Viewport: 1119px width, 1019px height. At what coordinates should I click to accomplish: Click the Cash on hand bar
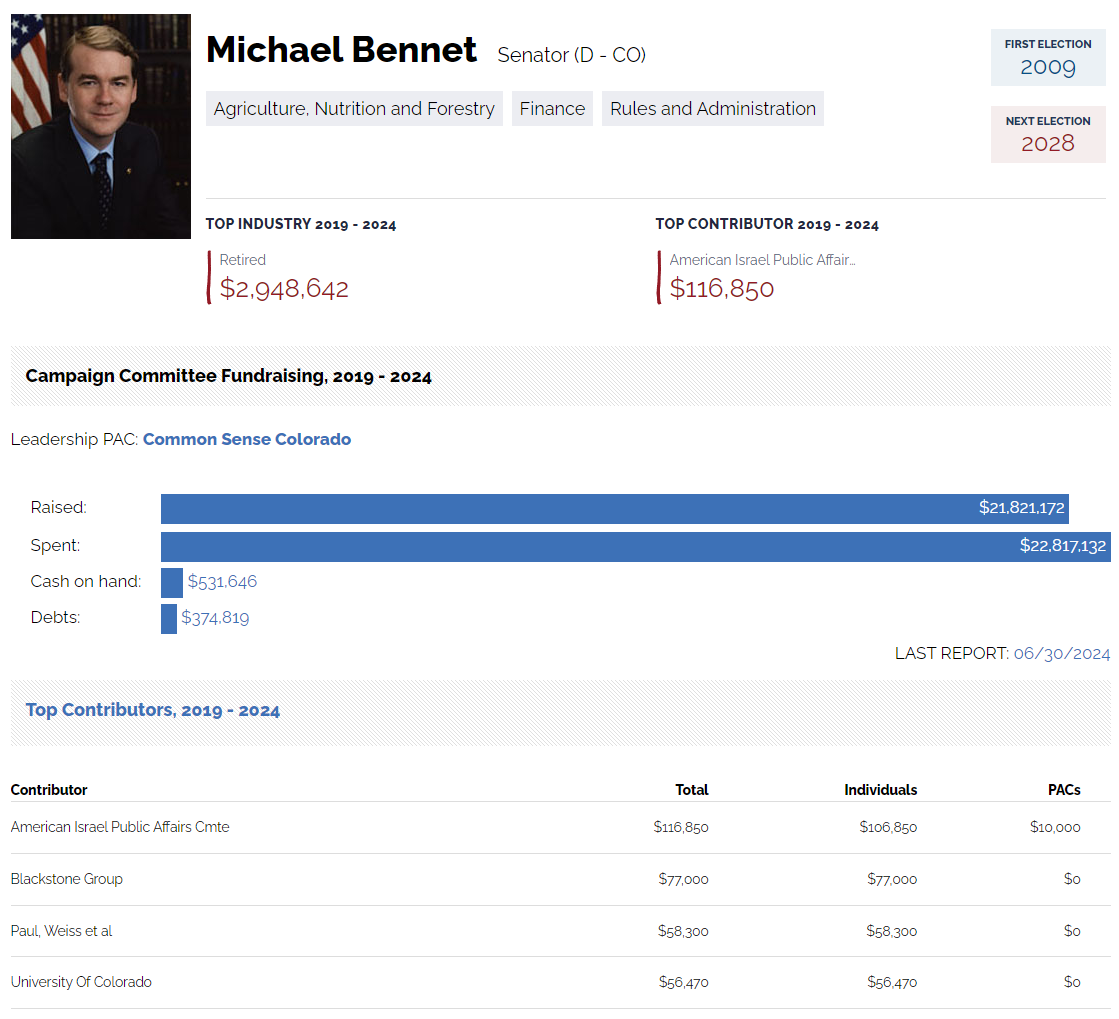pos(172,582)
